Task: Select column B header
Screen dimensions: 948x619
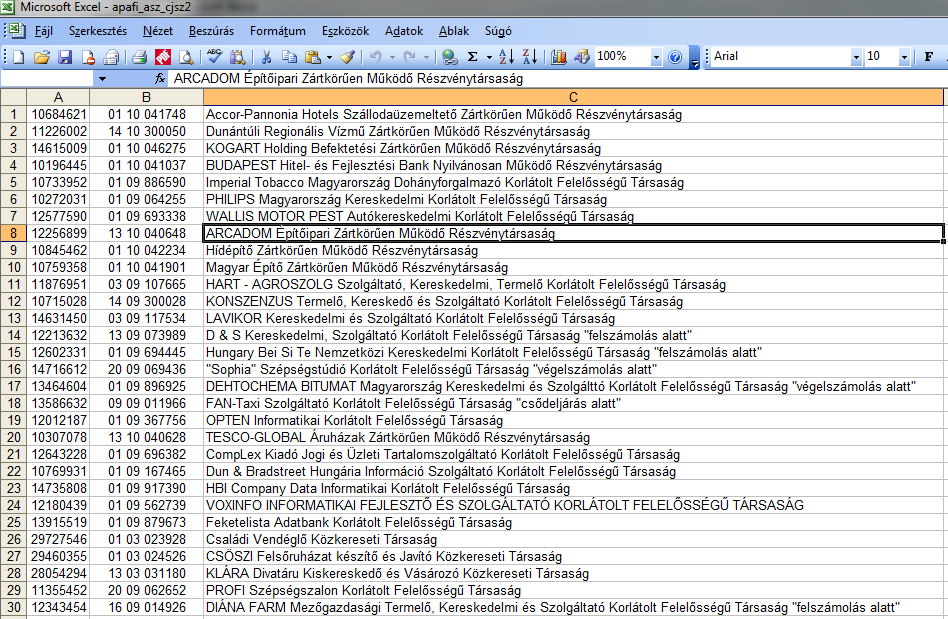Action: pos(146,97)
